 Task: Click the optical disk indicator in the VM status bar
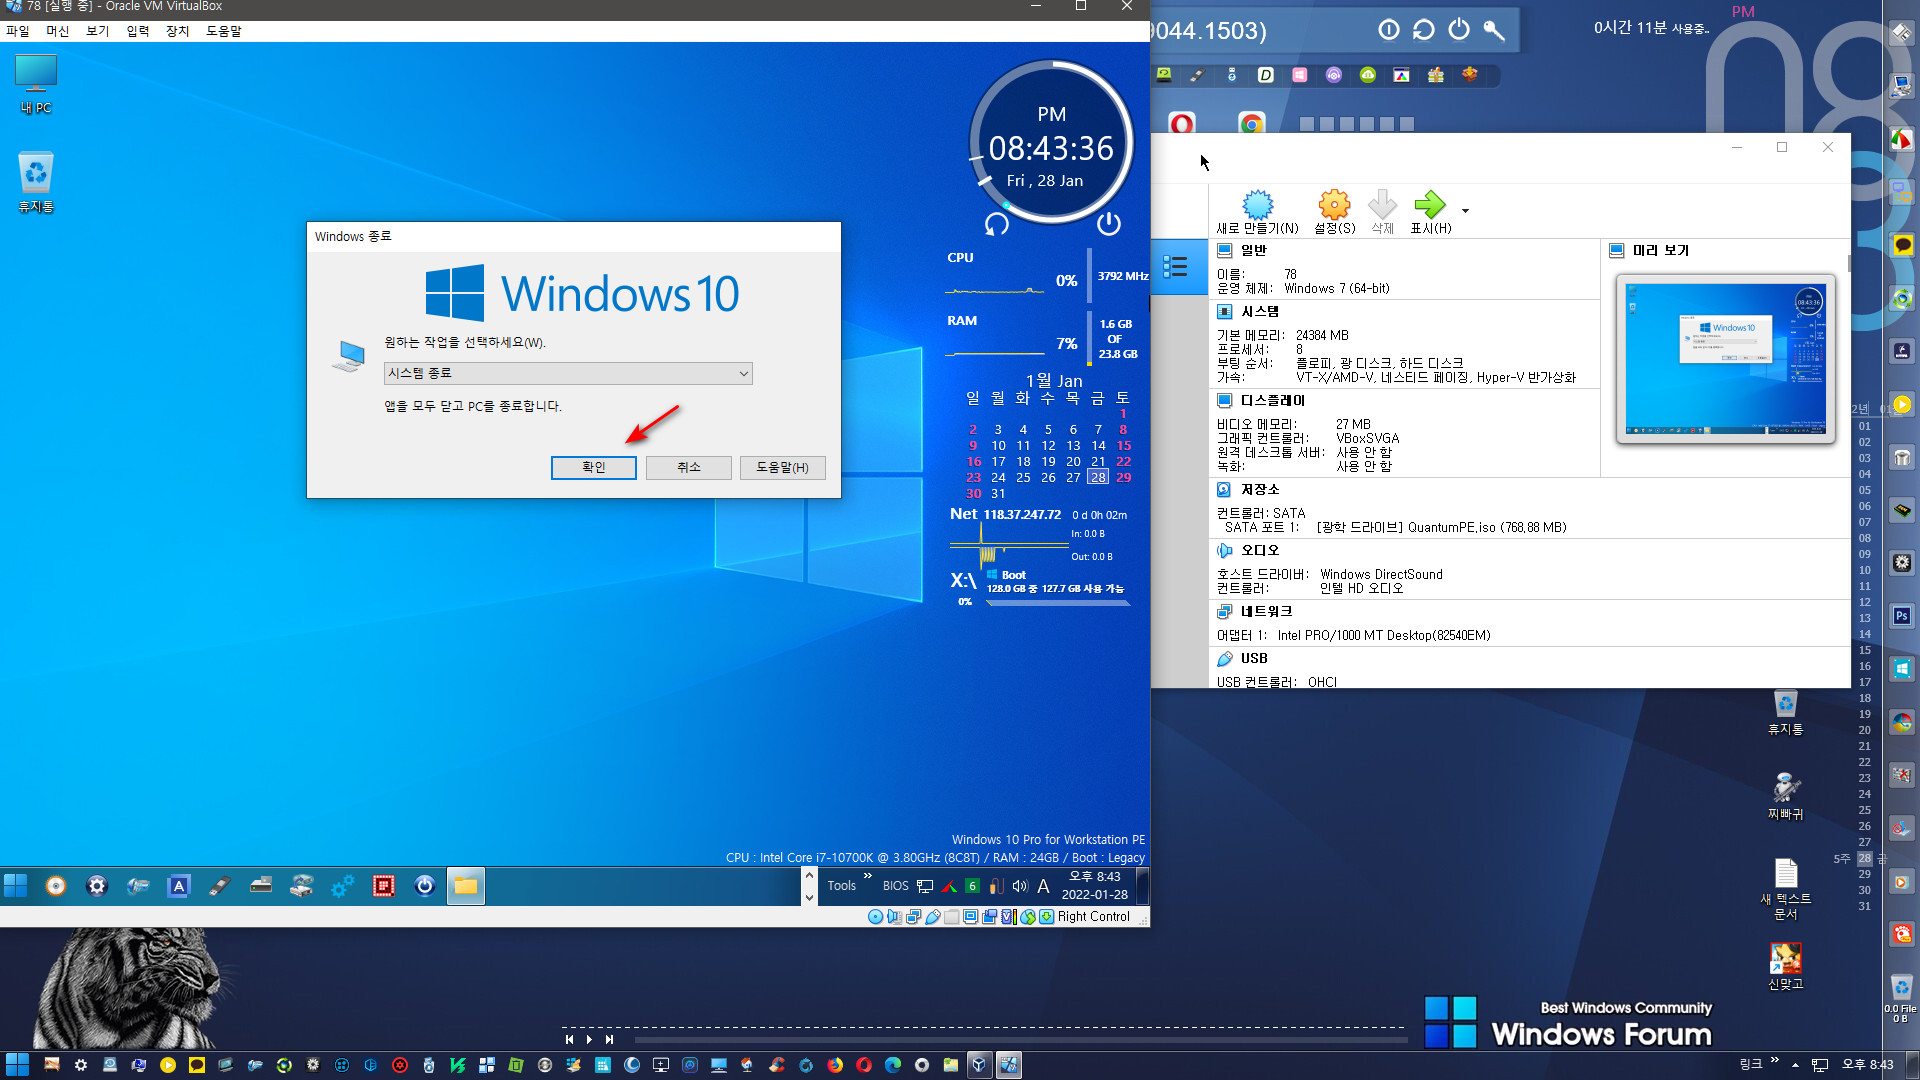(x=876, y=917)
